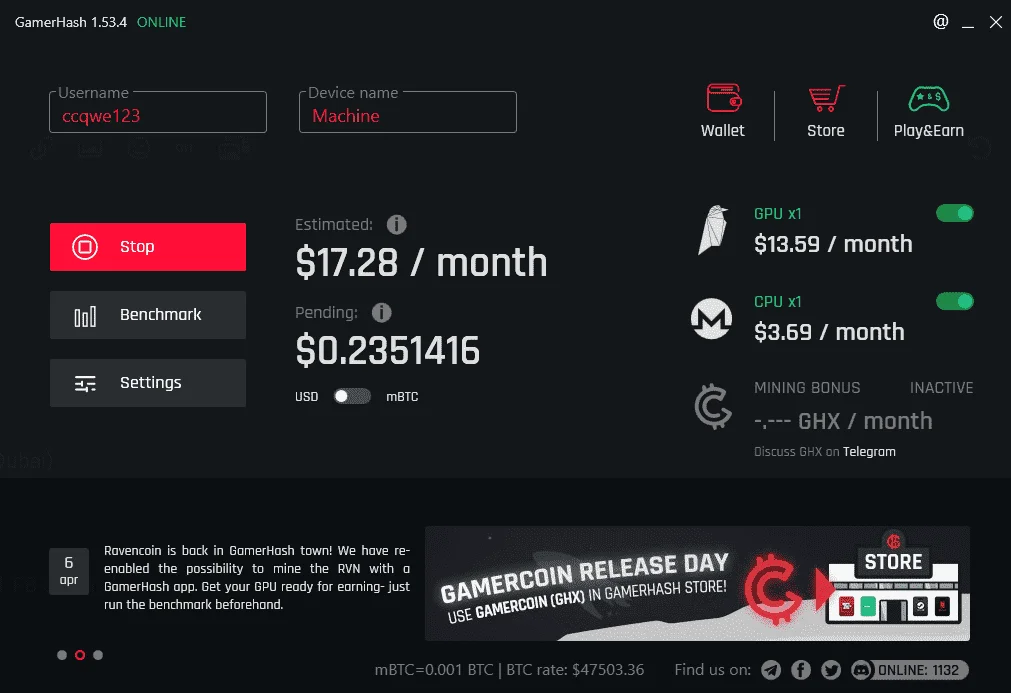
Task: Click the Monero coin icon
Action: click(x=711, y=318)
